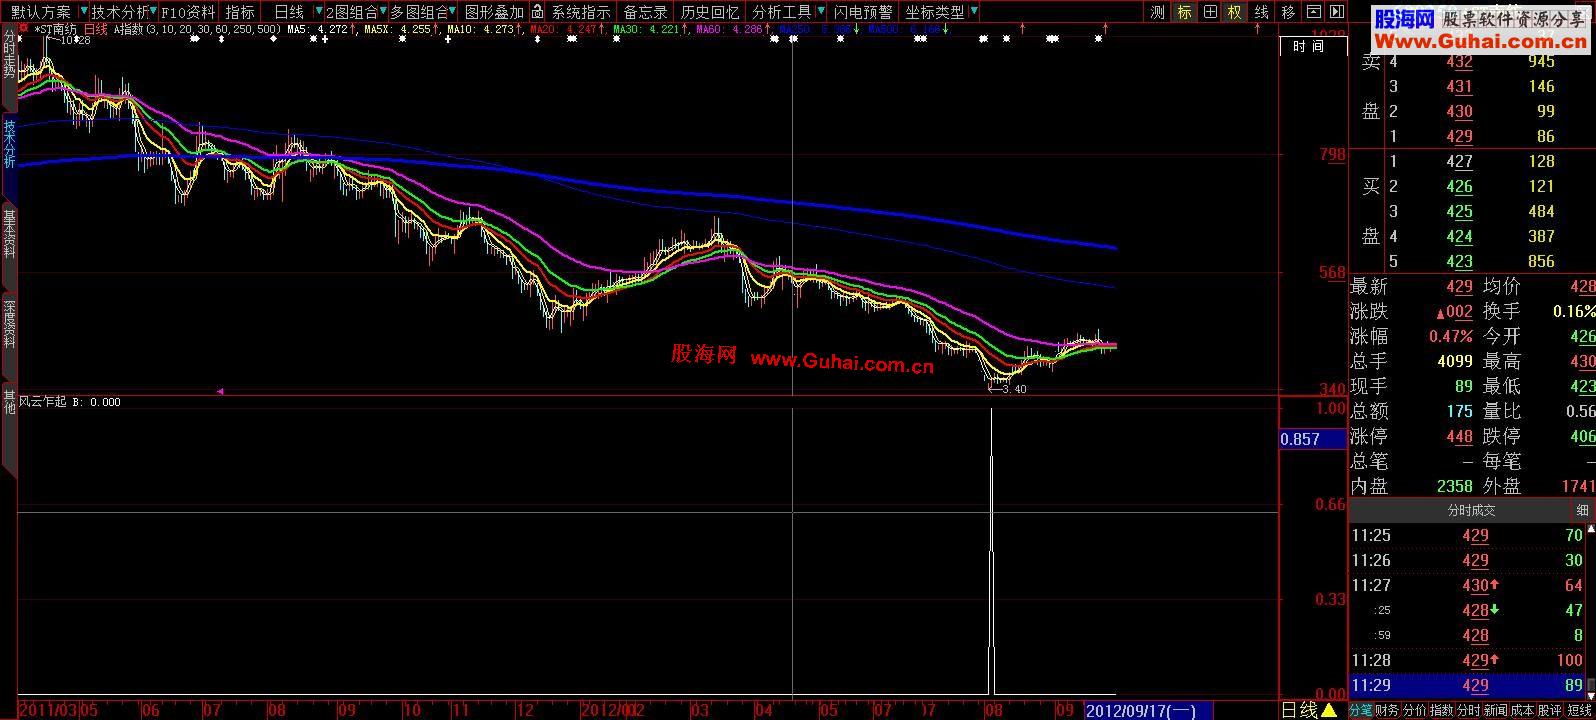Select the 股评 bottom tab
The height and width of the screenshot is (720, 1596).
[1549, 710]
